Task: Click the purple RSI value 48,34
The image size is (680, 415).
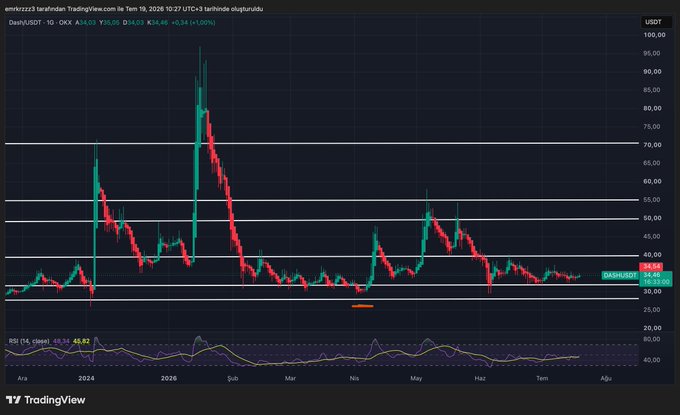Action: click(x=61, y=342)
